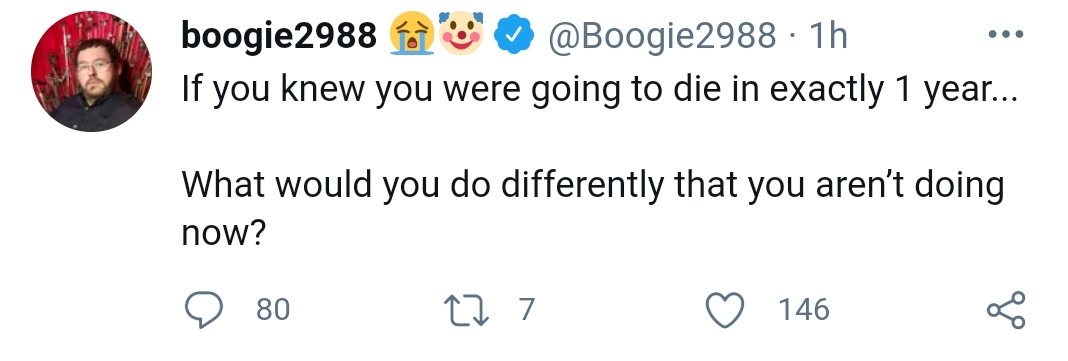Open the reply speech bubble icon

click(x=204, y=310)
